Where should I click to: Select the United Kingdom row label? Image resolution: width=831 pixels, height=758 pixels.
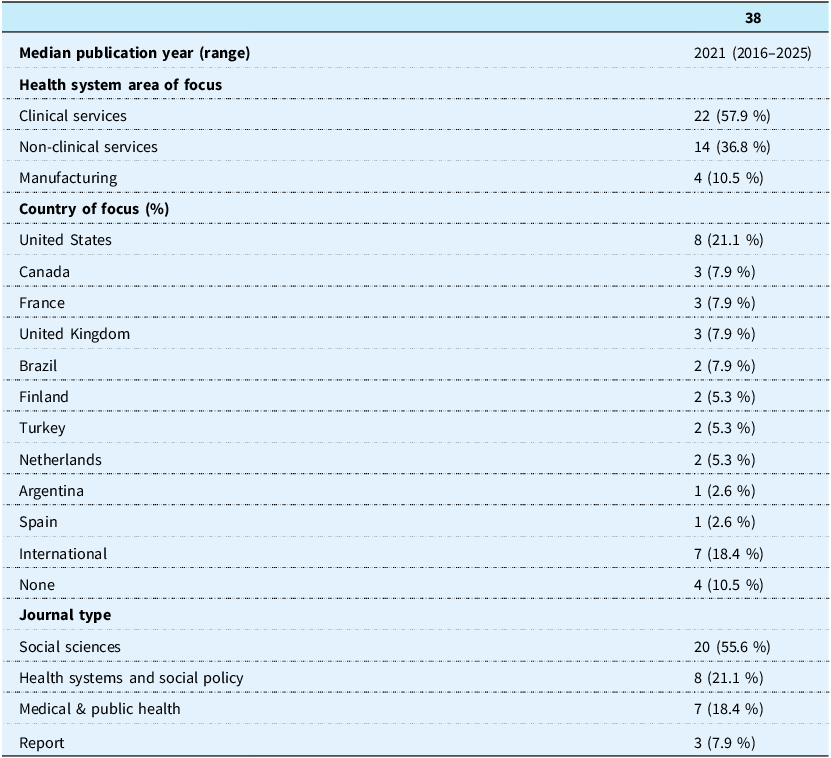[x=74, y=334]
